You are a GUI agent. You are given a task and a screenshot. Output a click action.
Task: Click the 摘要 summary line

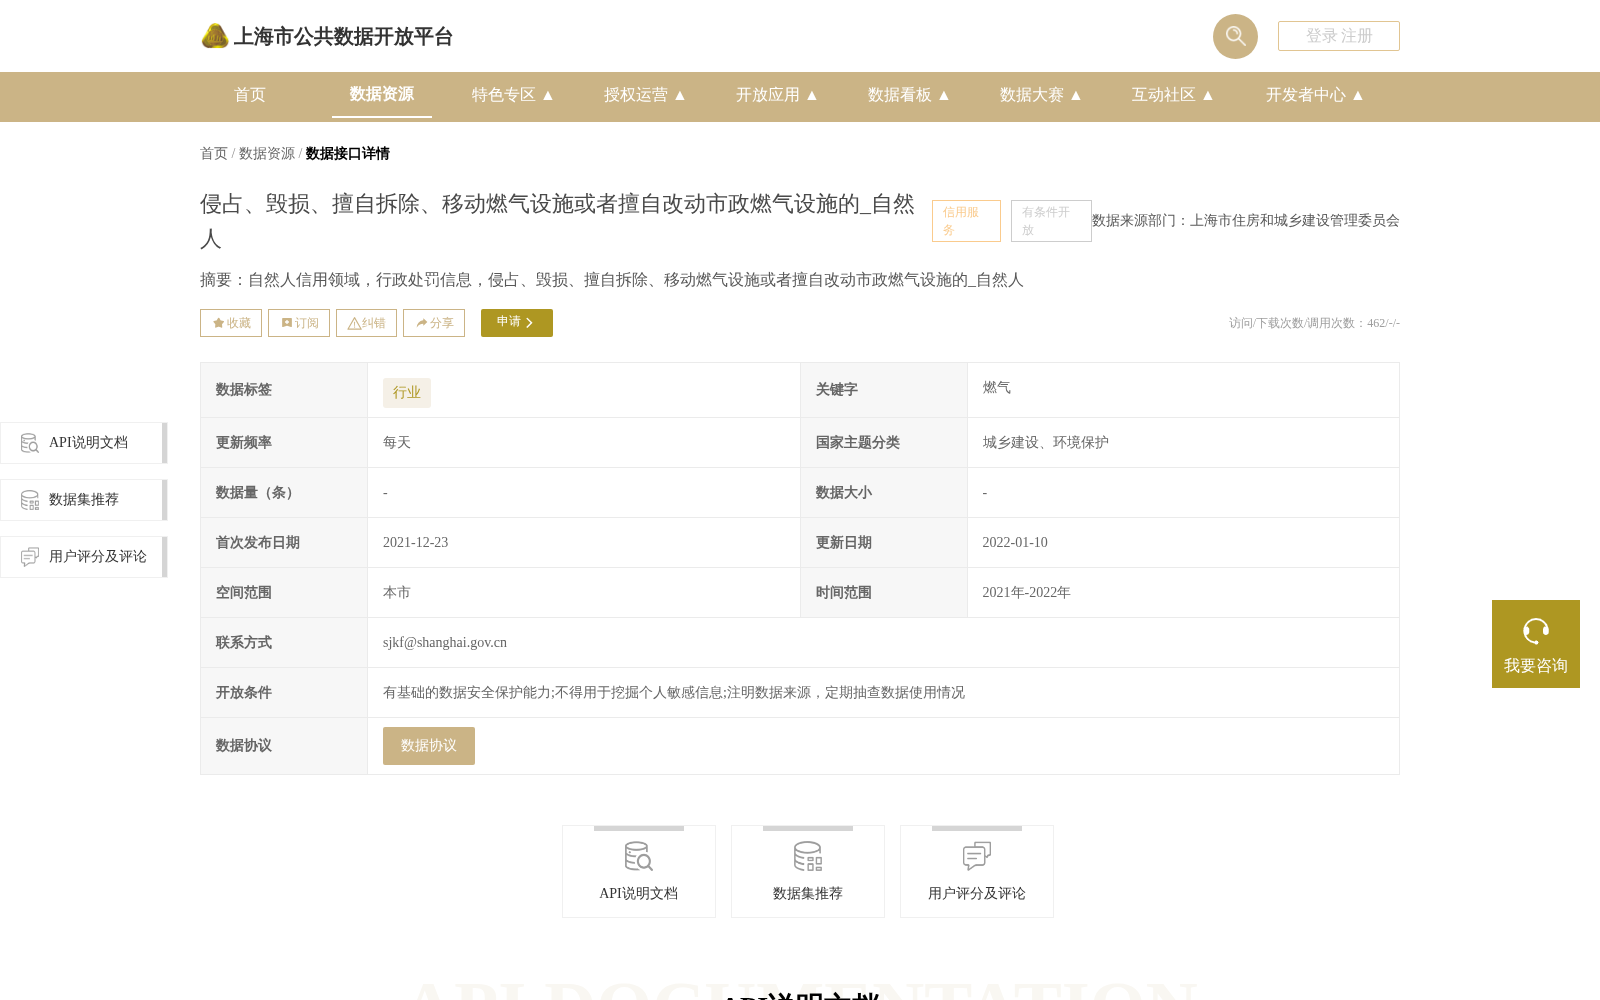click(x=612, y=280)
